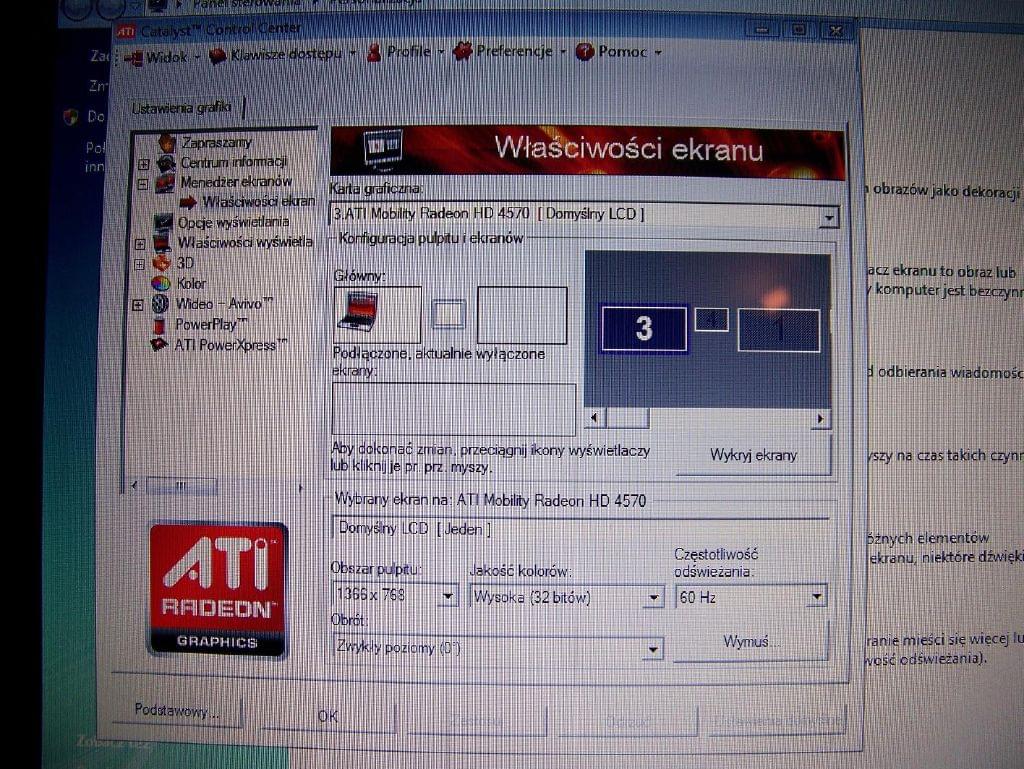
Task: Open the Obszar pulpitu resolution dropdown
Action: [x=449, y=597]
